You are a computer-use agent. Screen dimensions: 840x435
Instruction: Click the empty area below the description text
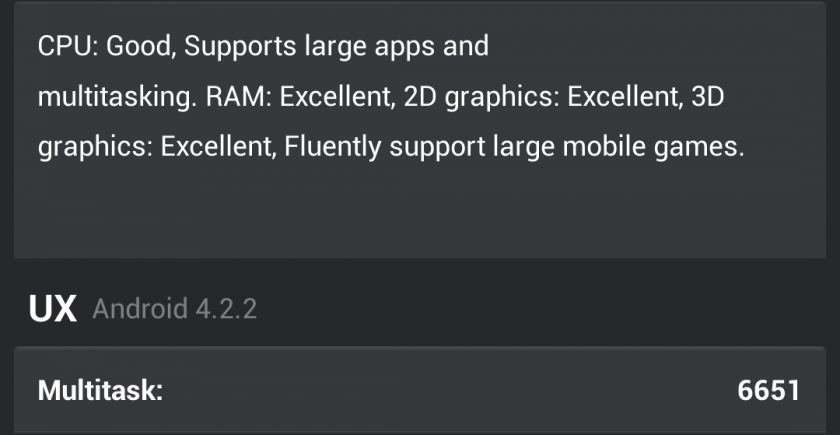pyautogui.click(x=419, y=215)
